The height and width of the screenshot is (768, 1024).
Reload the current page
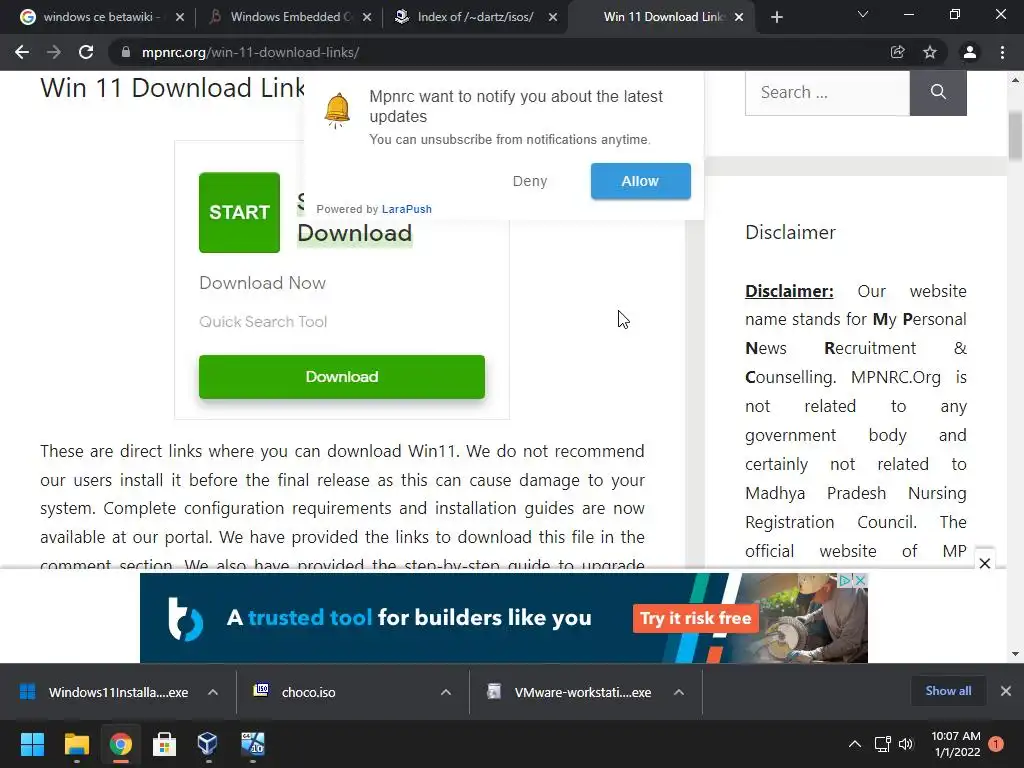(86, 52)
